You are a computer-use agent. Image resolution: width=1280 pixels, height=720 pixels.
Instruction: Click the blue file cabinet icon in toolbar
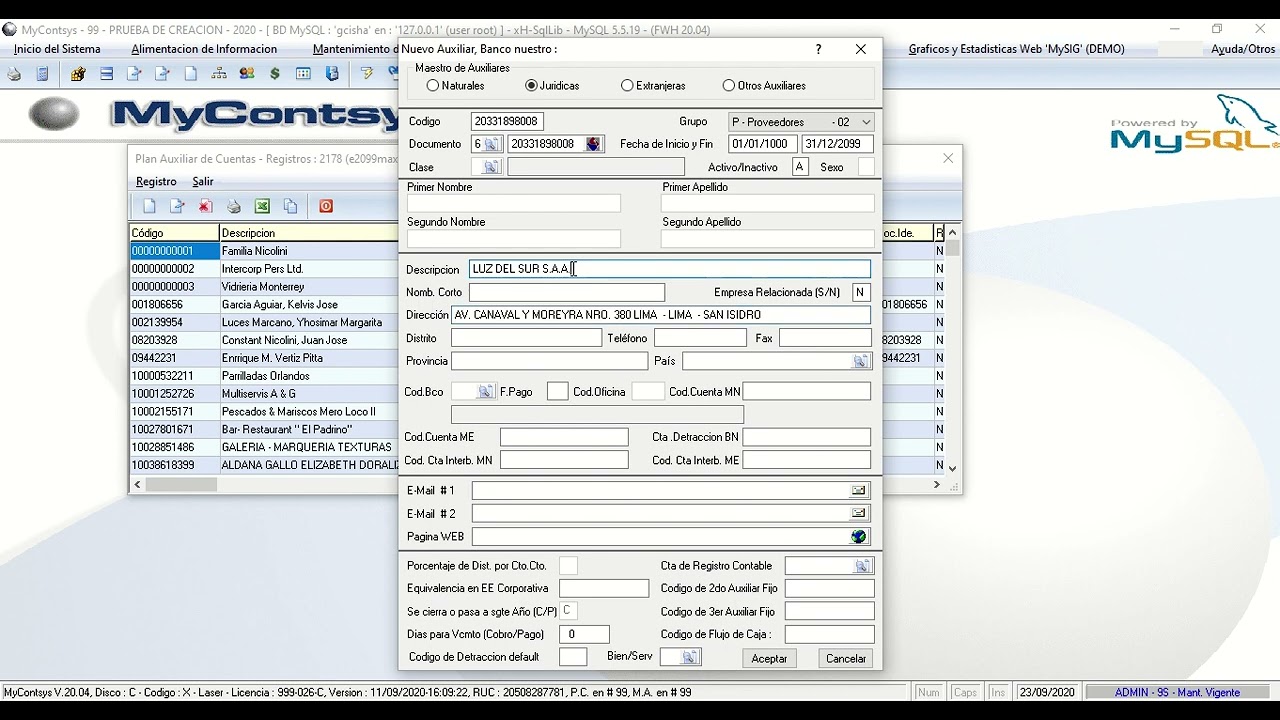[332, 74]
